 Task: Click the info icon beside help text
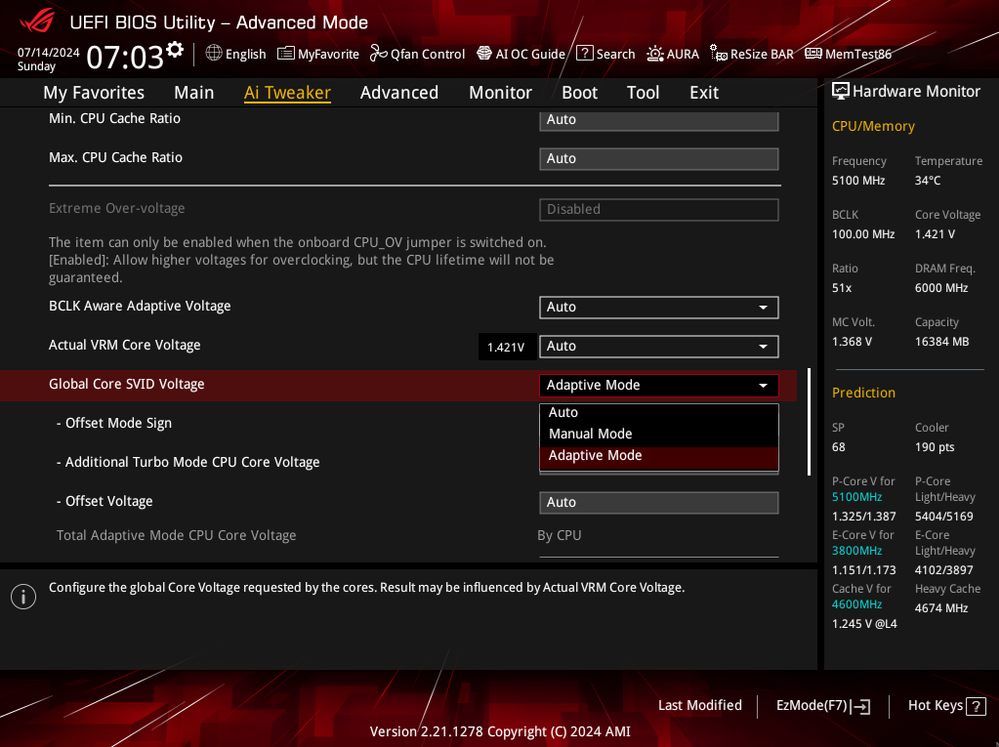(24, 597)
